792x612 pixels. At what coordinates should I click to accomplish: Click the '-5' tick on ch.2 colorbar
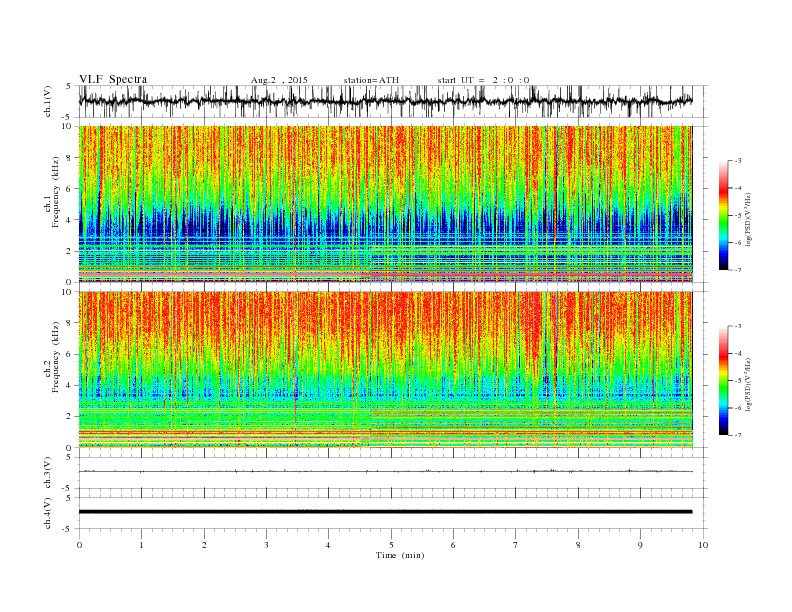click(x=738, y=381)
